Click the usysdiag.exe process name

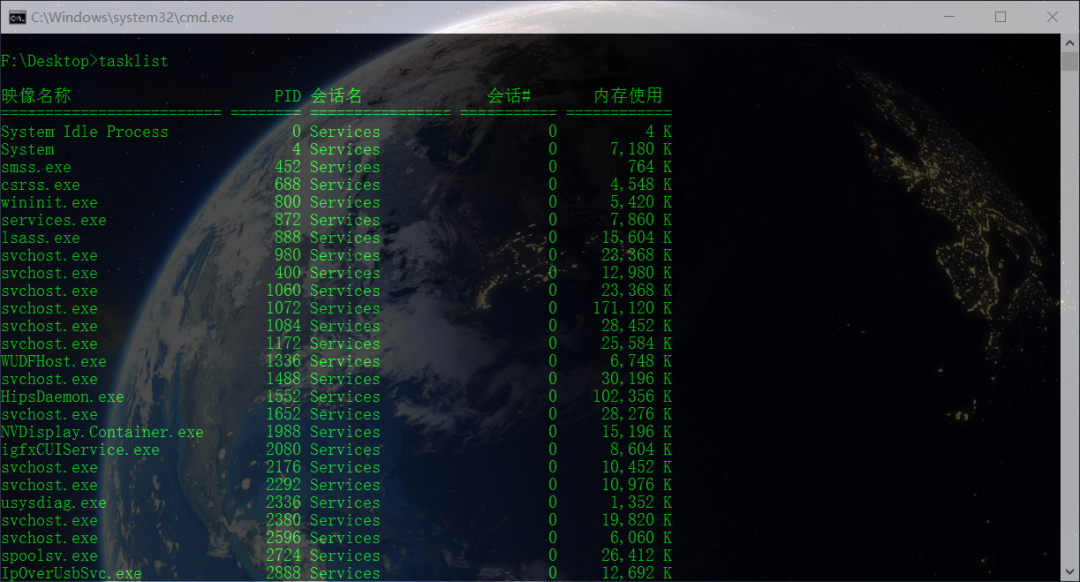click(x=54, y=503)
